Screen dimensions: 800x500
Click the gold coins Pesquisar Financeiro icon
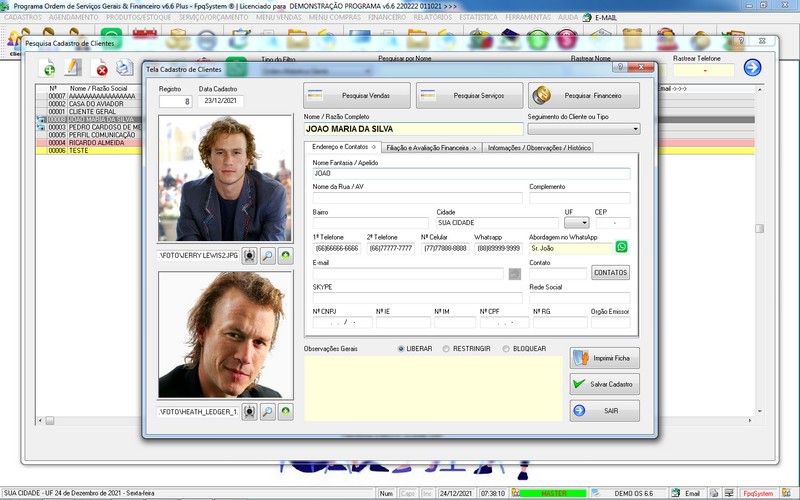pos(542,95)
